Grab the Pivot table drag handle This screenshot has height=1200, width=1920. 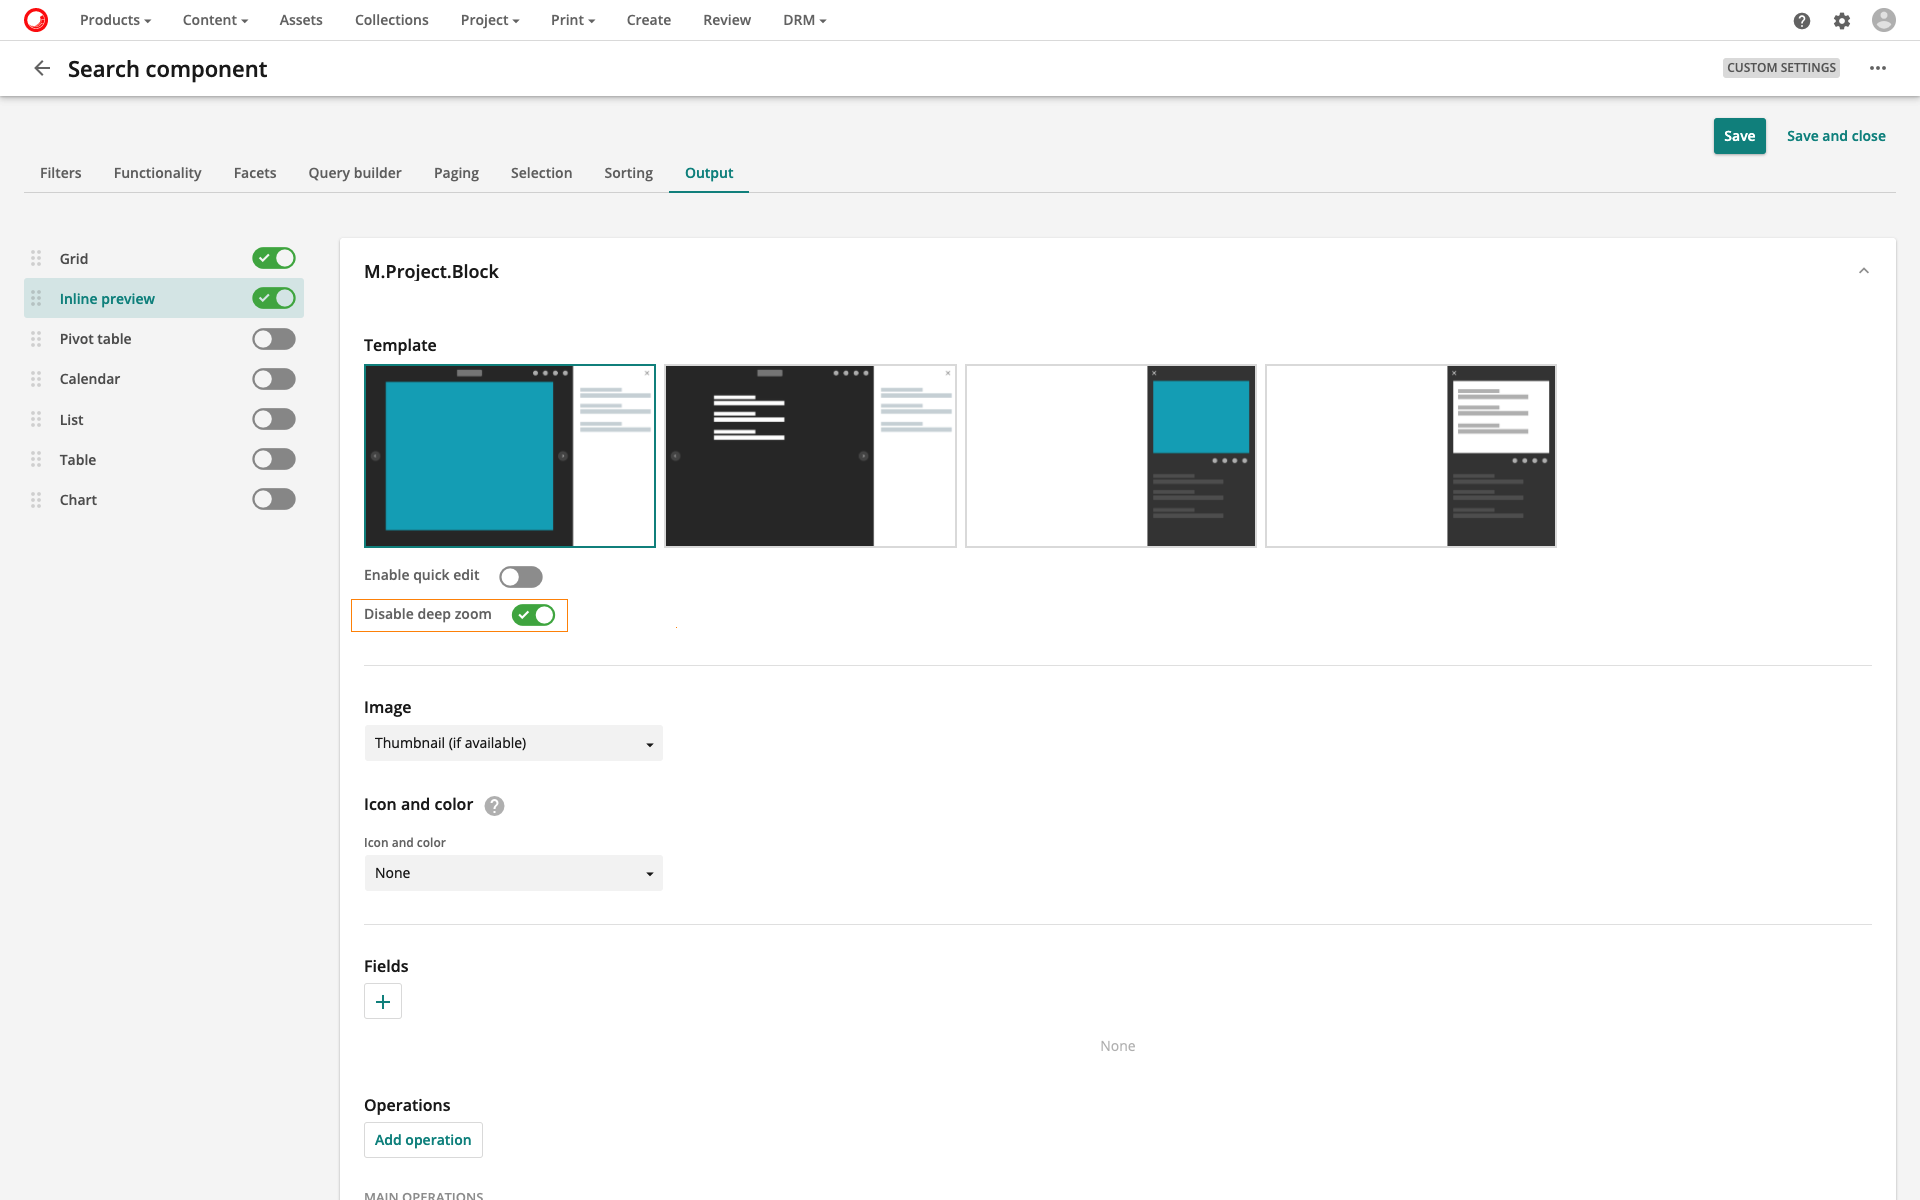pyautogui.click(x=36, y=339)
